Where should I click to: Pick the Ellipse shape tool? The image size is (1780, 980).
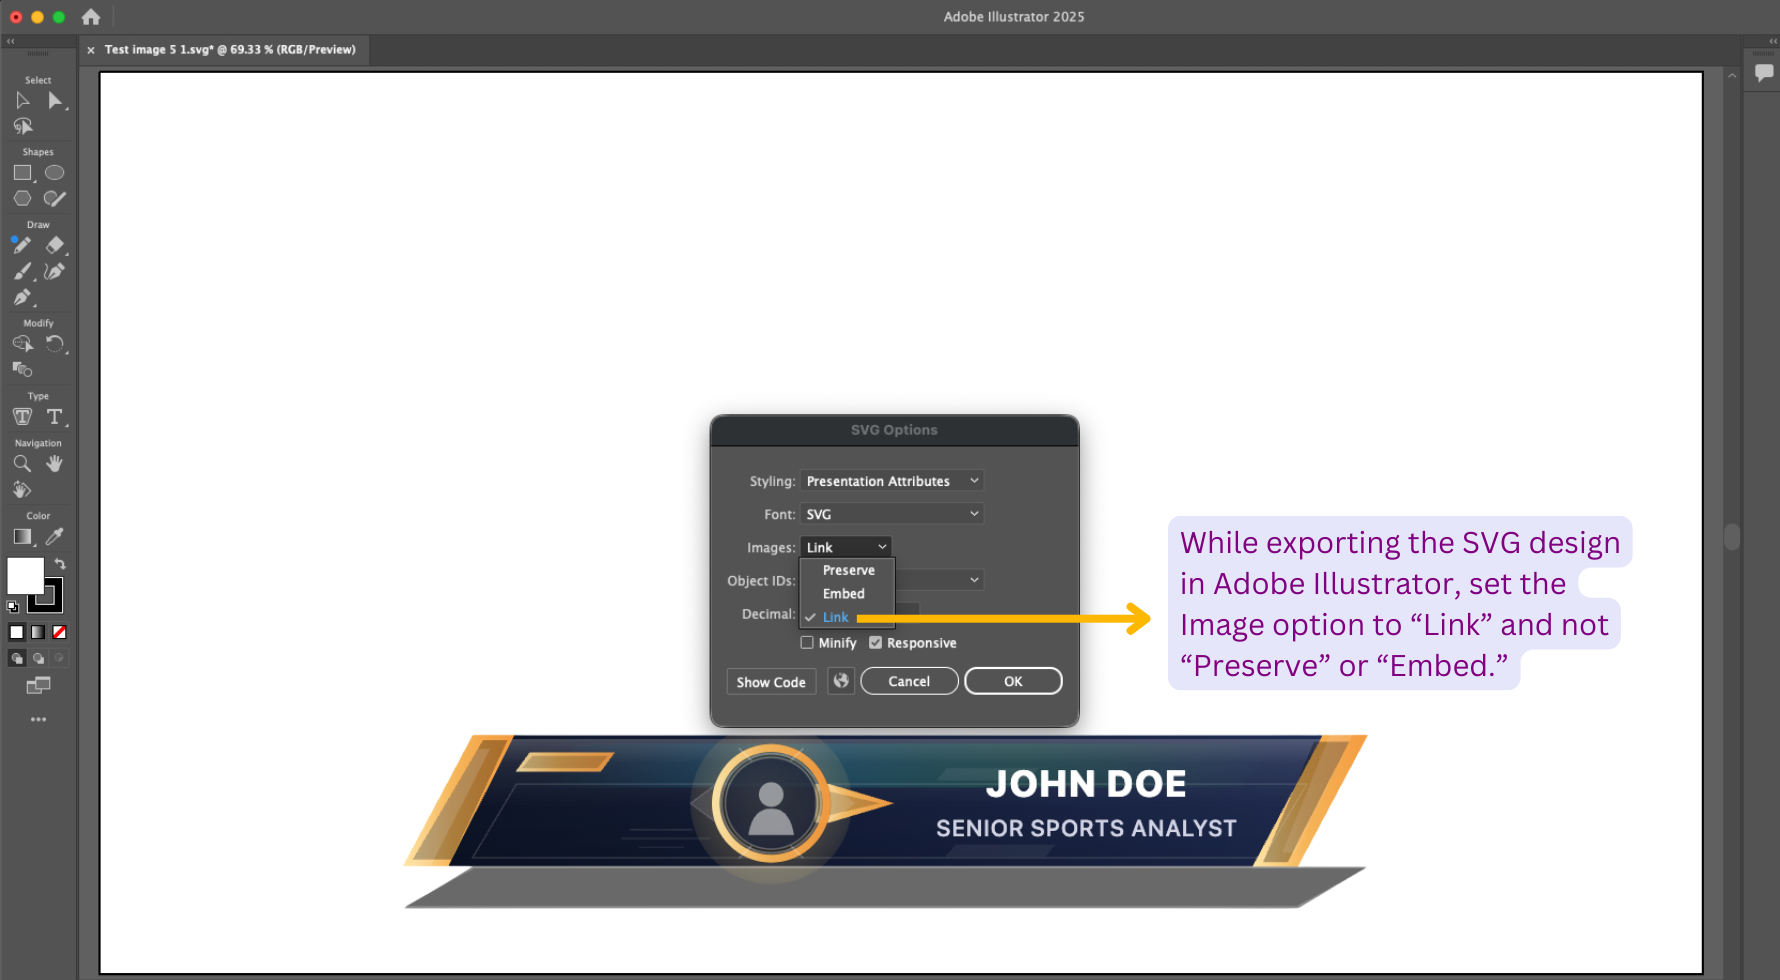(x=54, y=173)
